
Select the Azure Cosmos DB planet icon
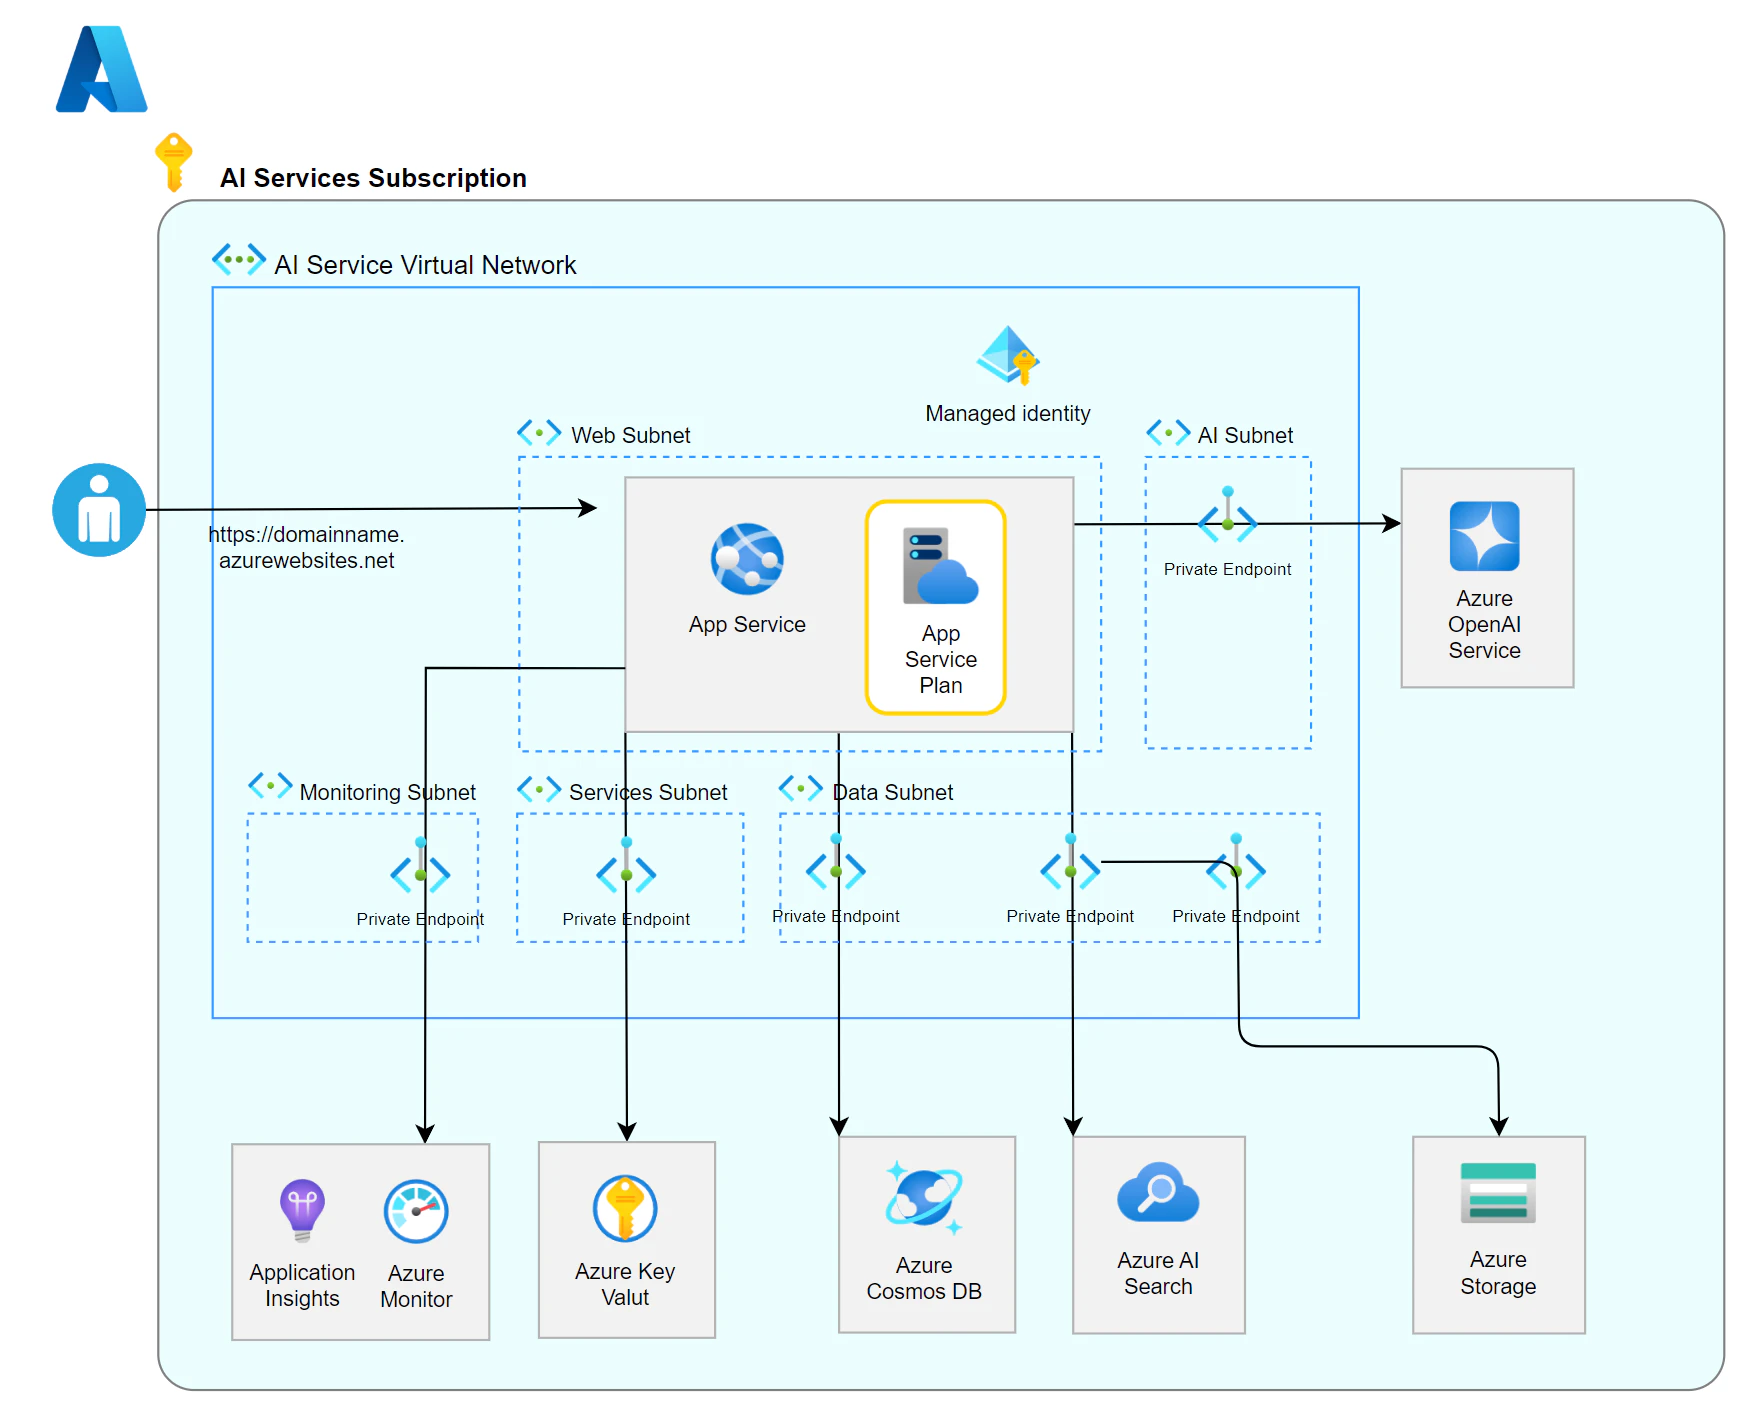tap(924, 1197)
